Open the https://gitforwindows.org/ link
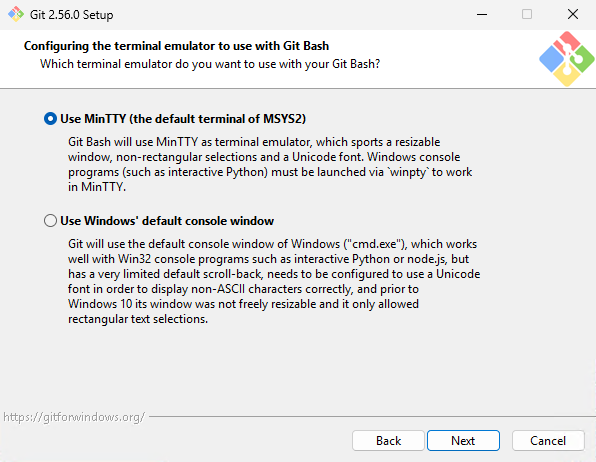This screenshot has width=596, height=462. click(x=74, y=417)
